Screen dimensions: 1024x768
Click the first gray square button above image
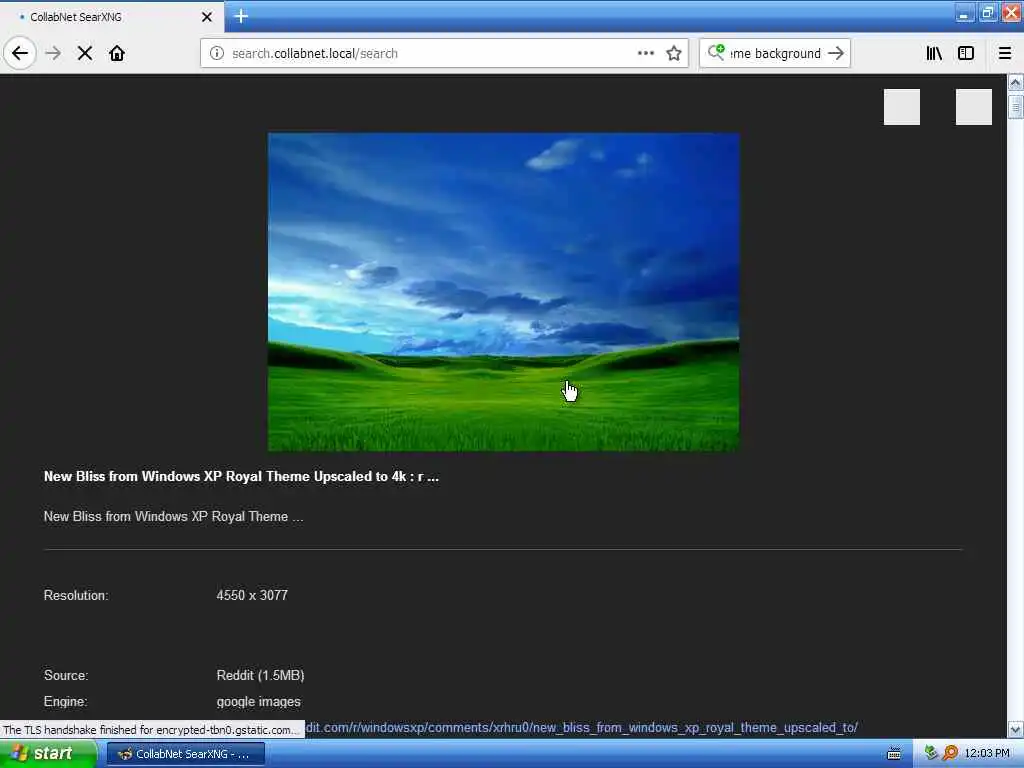(x=902, y=107)
